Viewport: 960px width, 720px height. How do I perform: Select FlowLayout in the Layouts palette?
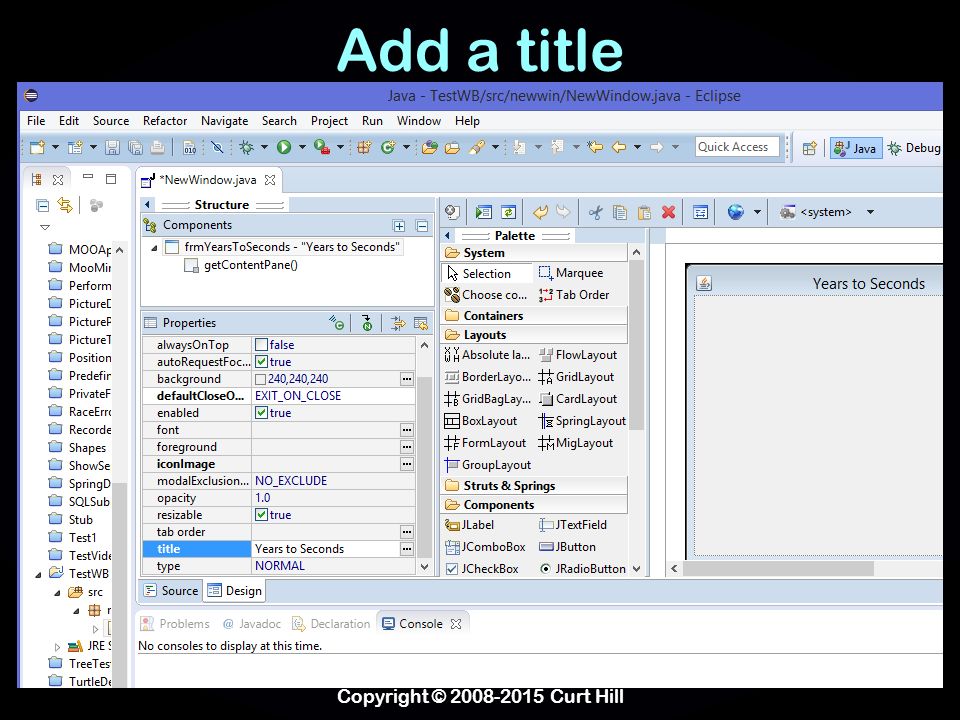(x=577, y=355)
